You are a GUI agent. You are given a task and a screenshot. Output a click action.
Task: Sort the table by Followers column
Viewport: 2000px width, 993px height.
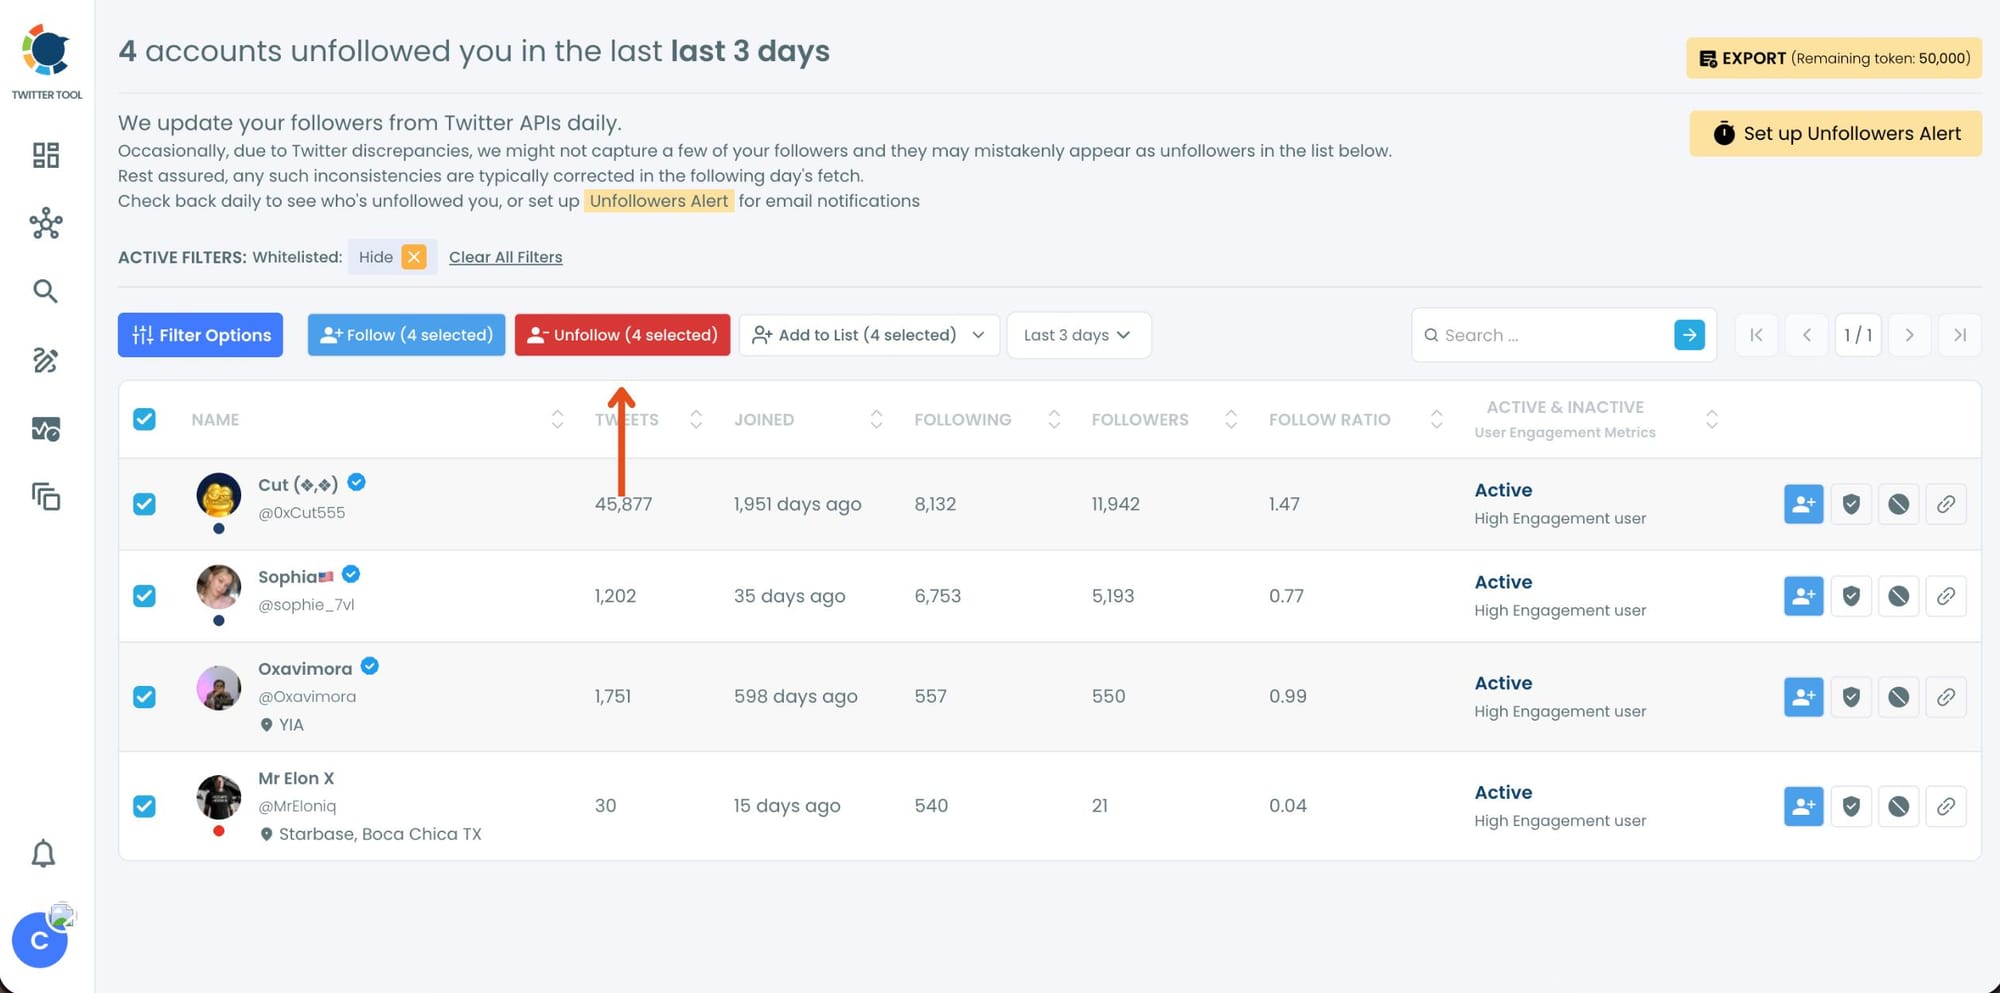tap(1231, 420)
